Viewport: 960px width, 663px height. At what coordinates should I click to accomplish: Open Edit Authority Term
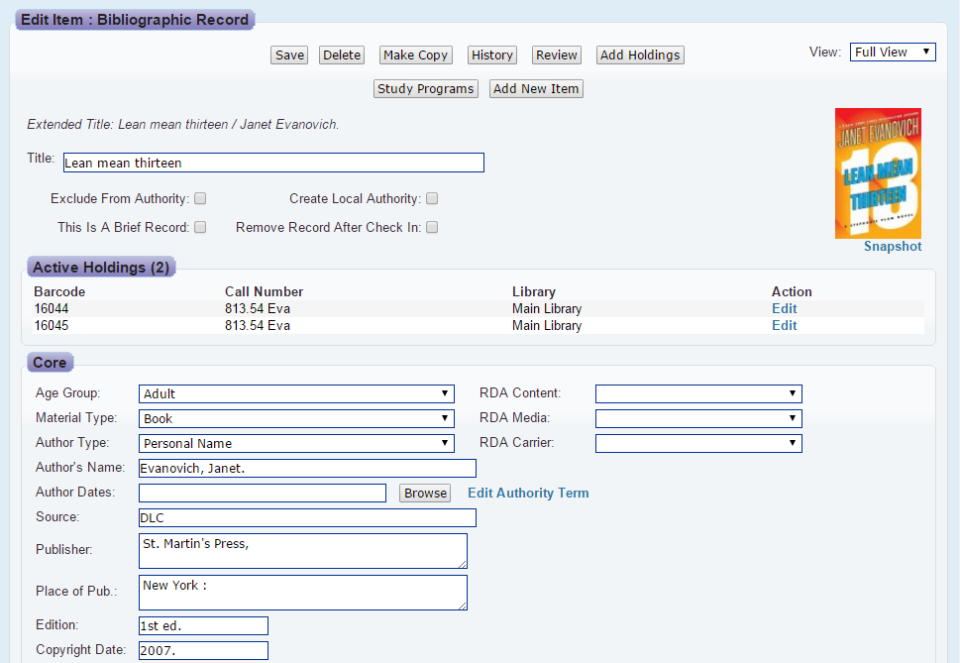pyautogui.click(x=527, y=492)
